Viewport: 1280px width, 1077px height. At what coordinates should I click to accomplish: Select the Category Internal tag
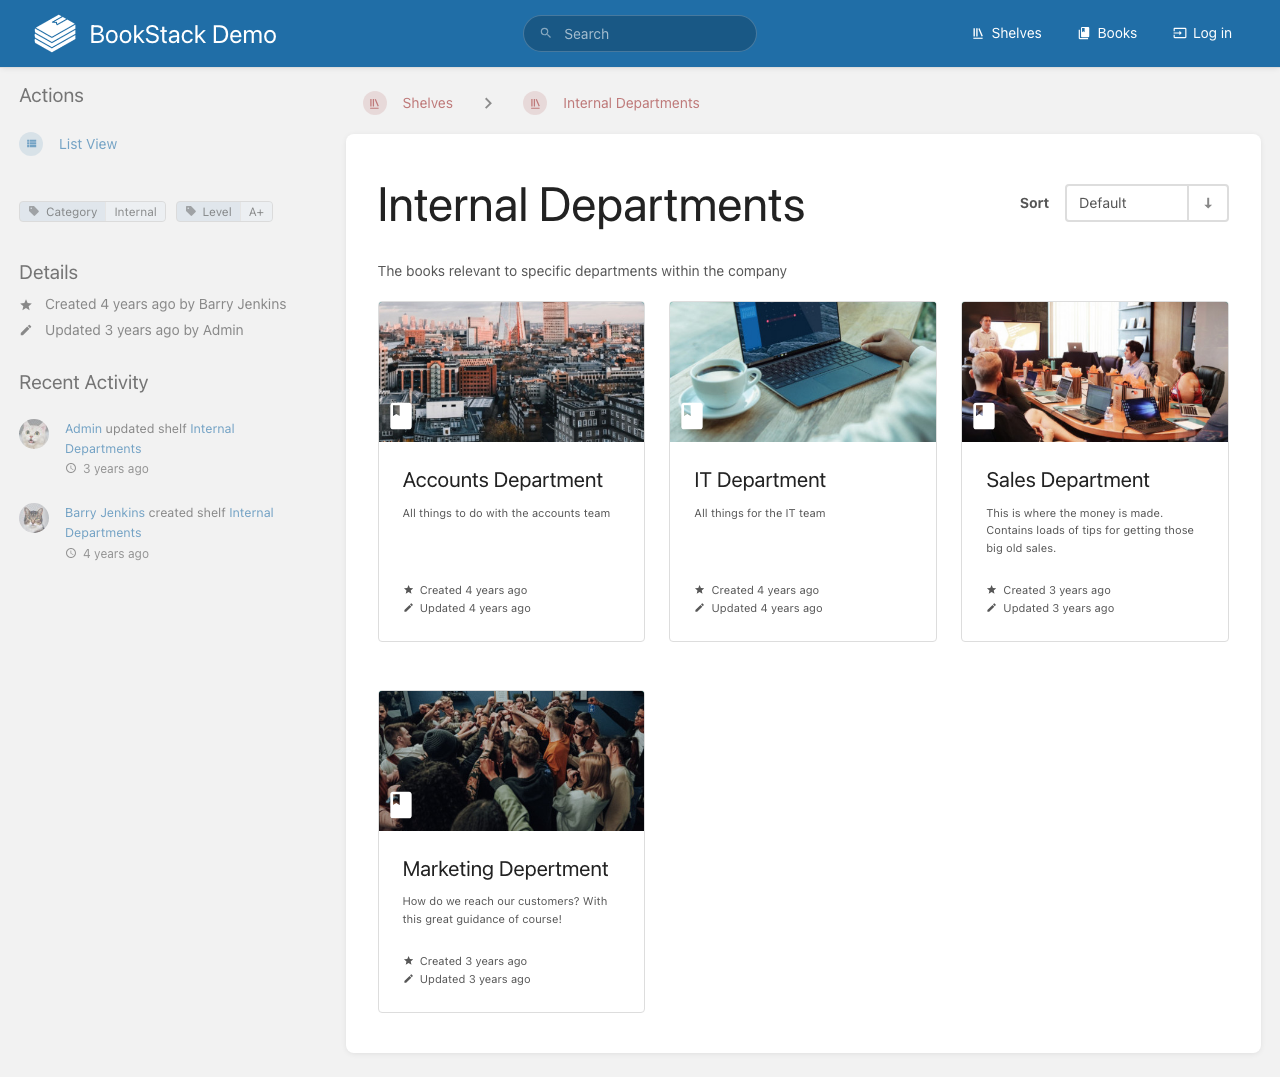pos(92,212)
